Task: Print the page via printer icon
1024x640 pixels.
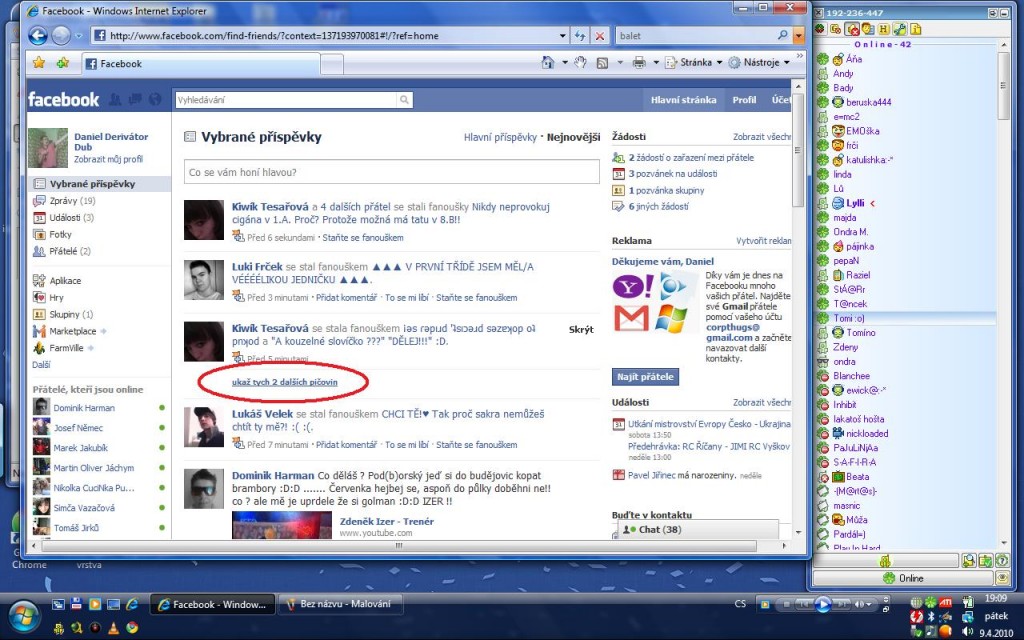Action: 639,63
